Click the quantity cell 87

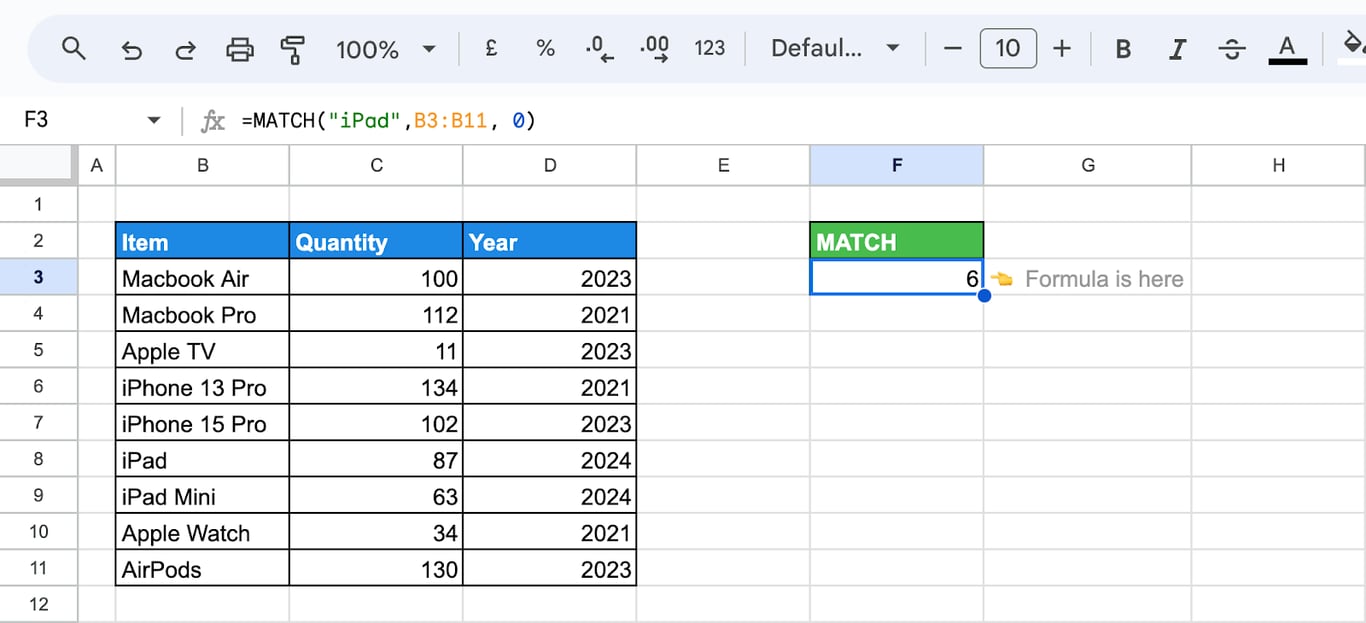coord(376,460)
